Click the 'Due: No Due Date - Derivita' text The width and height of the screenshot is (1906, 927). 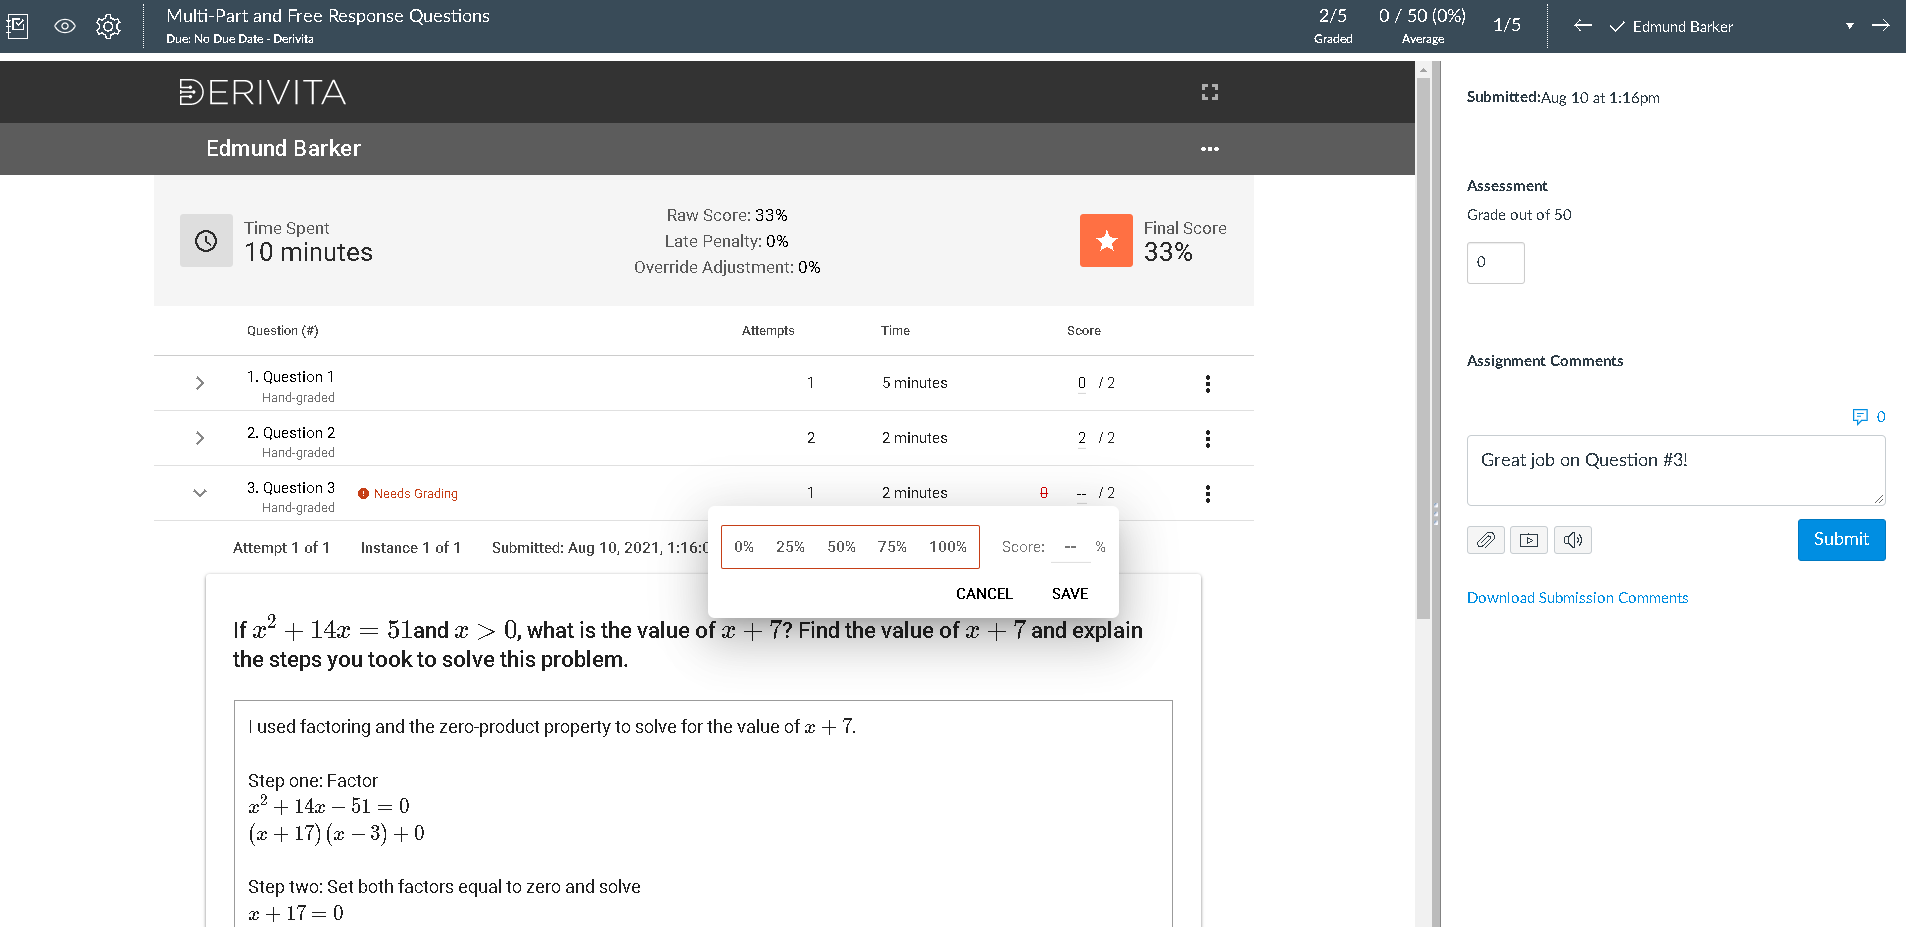[x=240, y=39]
